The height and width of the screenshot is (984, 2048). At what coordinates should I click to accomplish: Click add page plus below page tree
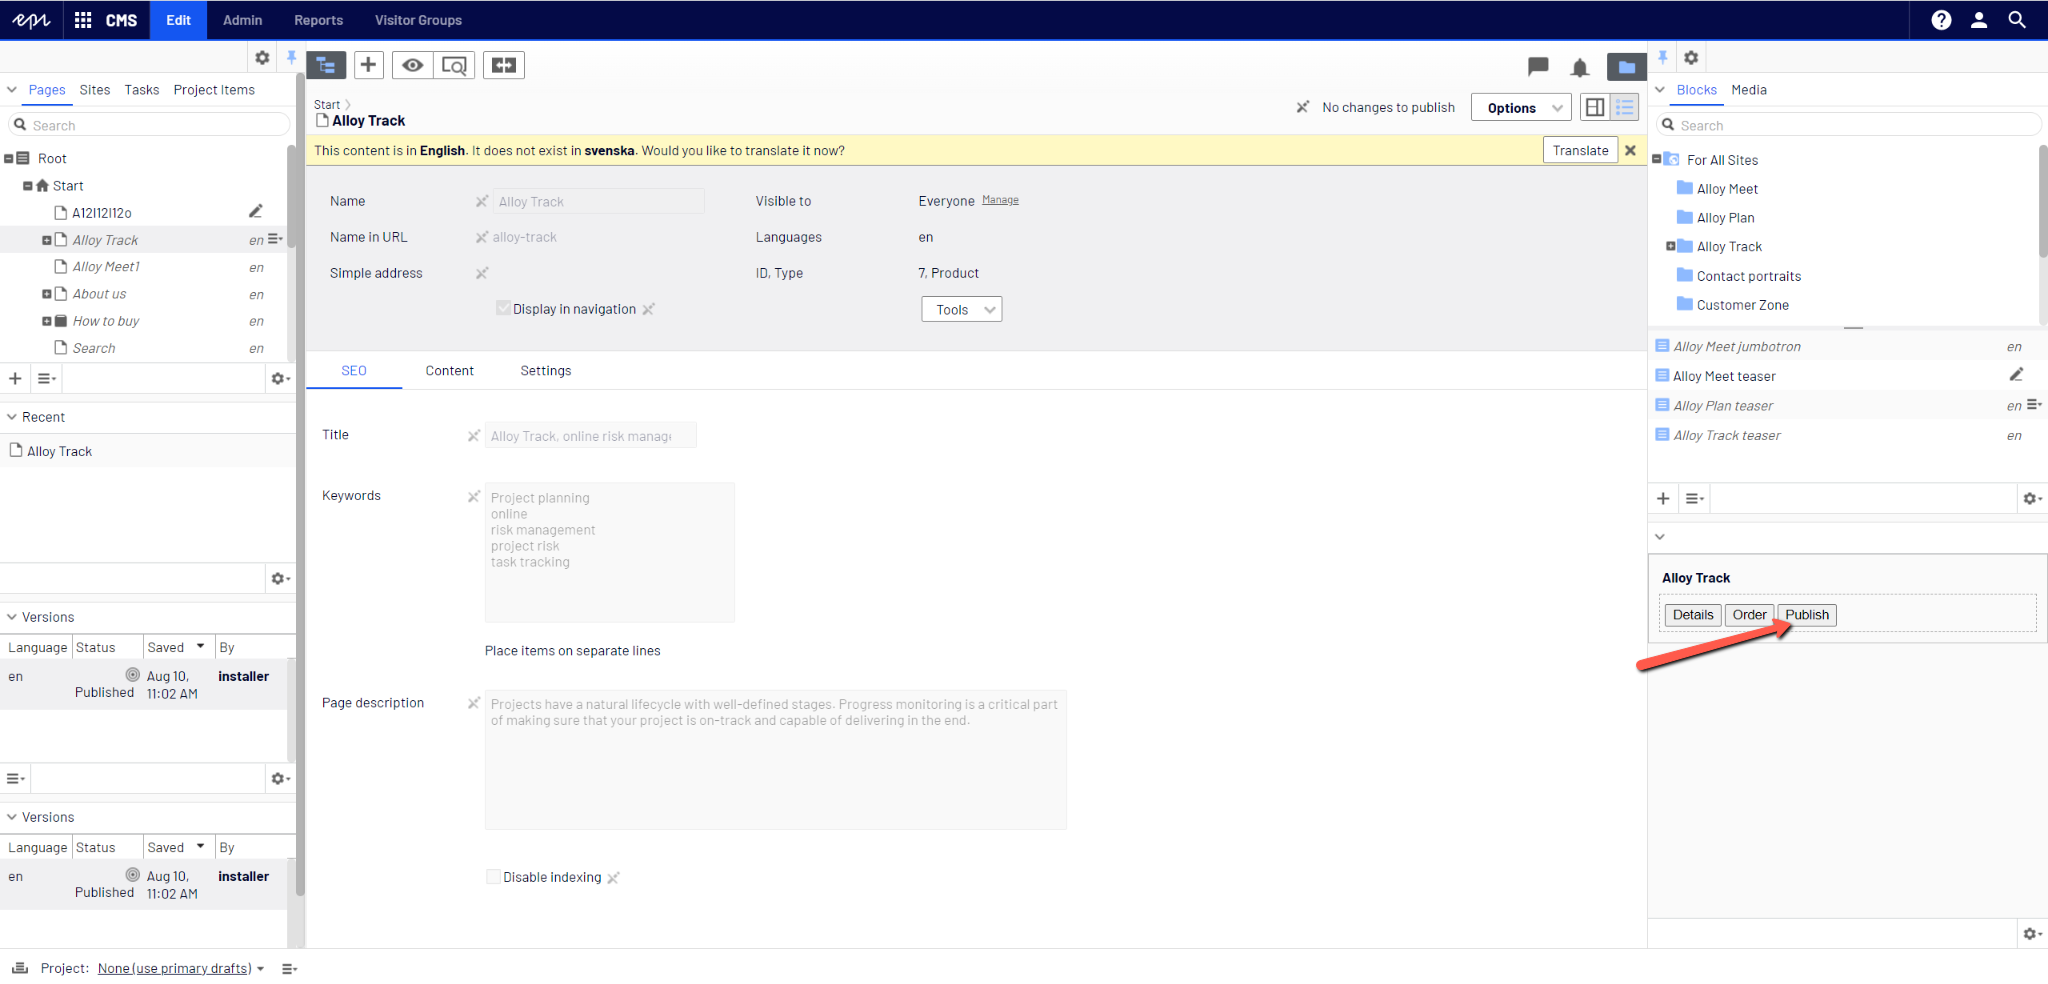(15, 379)
